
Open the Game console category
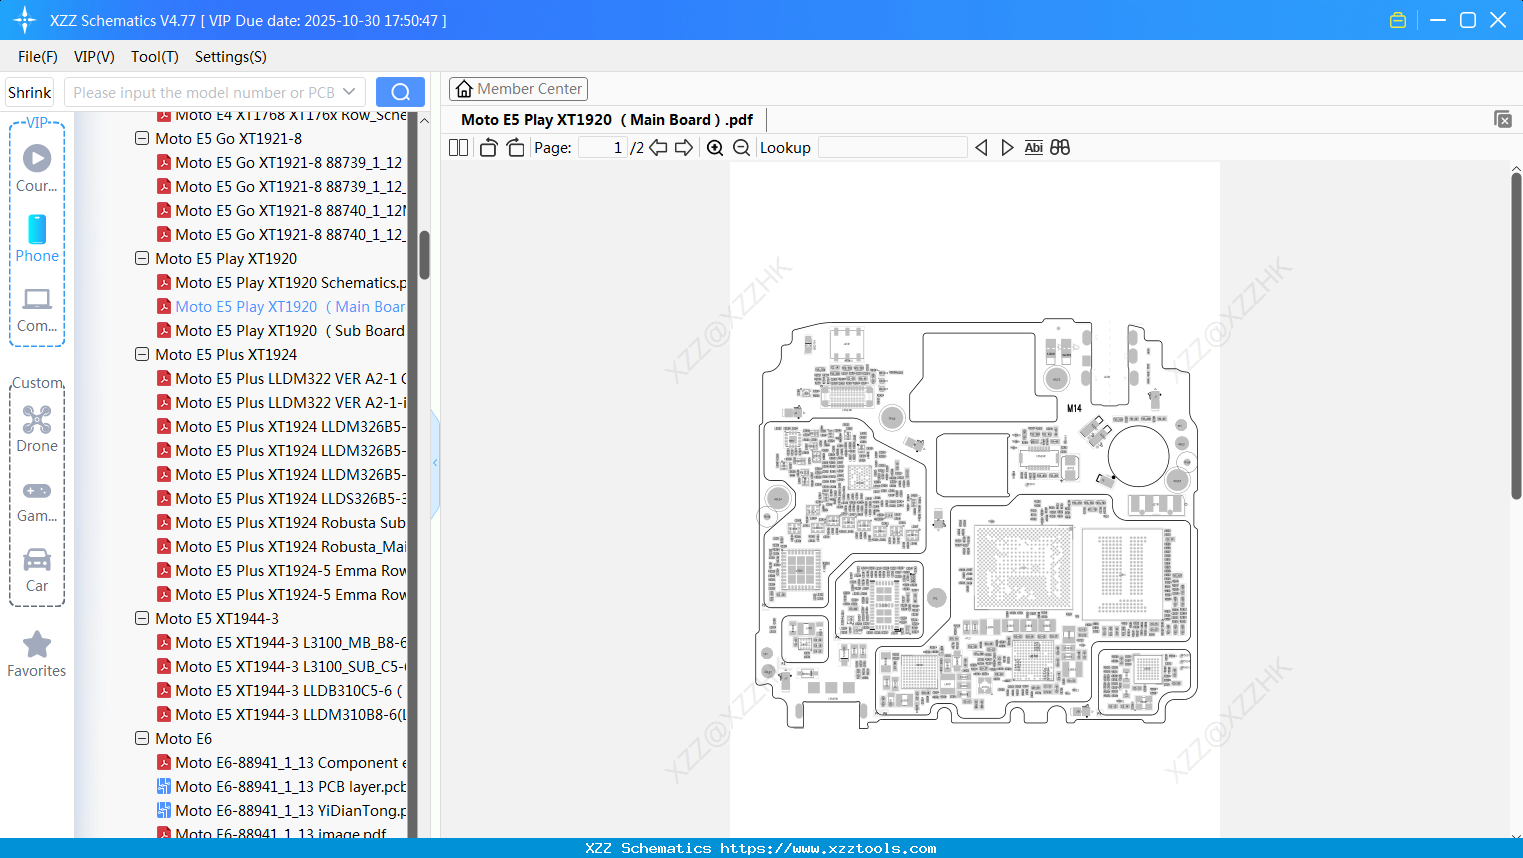[37, 501]
